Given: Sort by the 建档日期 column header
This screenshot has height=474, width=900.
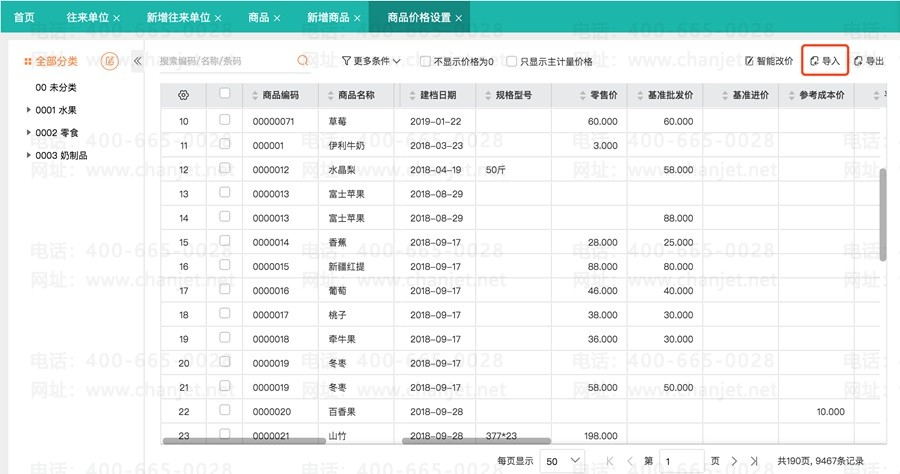Looking at the screenshot, I should (438, 95).
